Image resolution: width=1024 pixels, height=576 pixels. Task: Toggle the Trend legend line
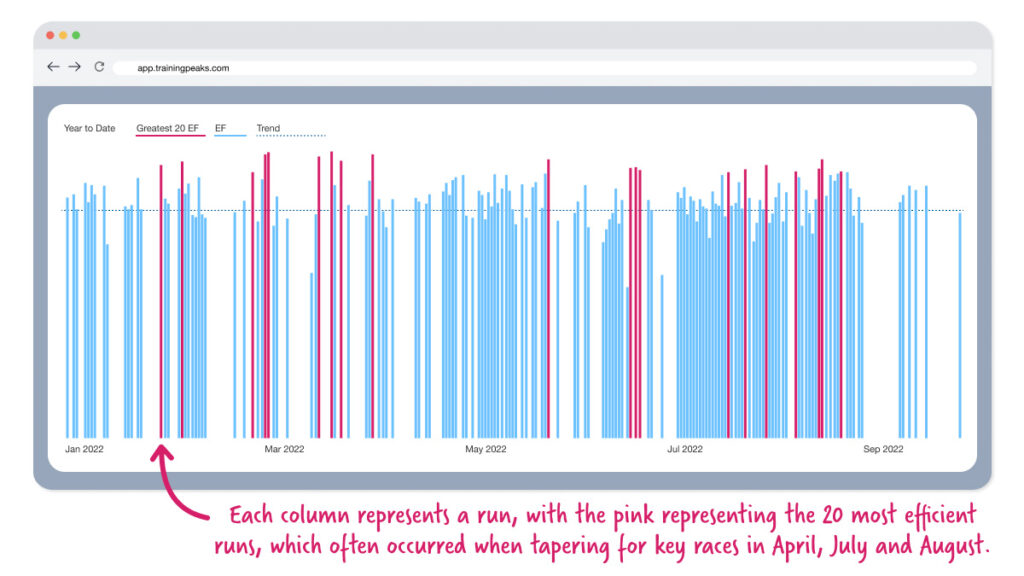269,129
